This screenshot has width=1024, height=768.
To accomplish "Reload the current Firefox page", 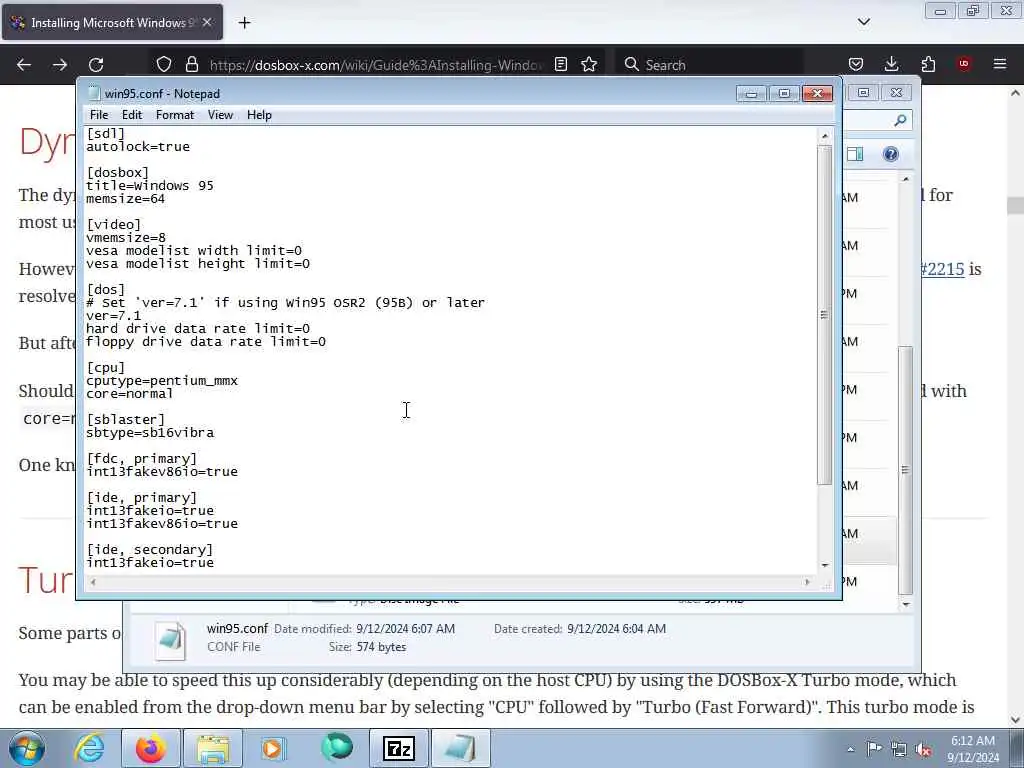I will coord(96,65).
